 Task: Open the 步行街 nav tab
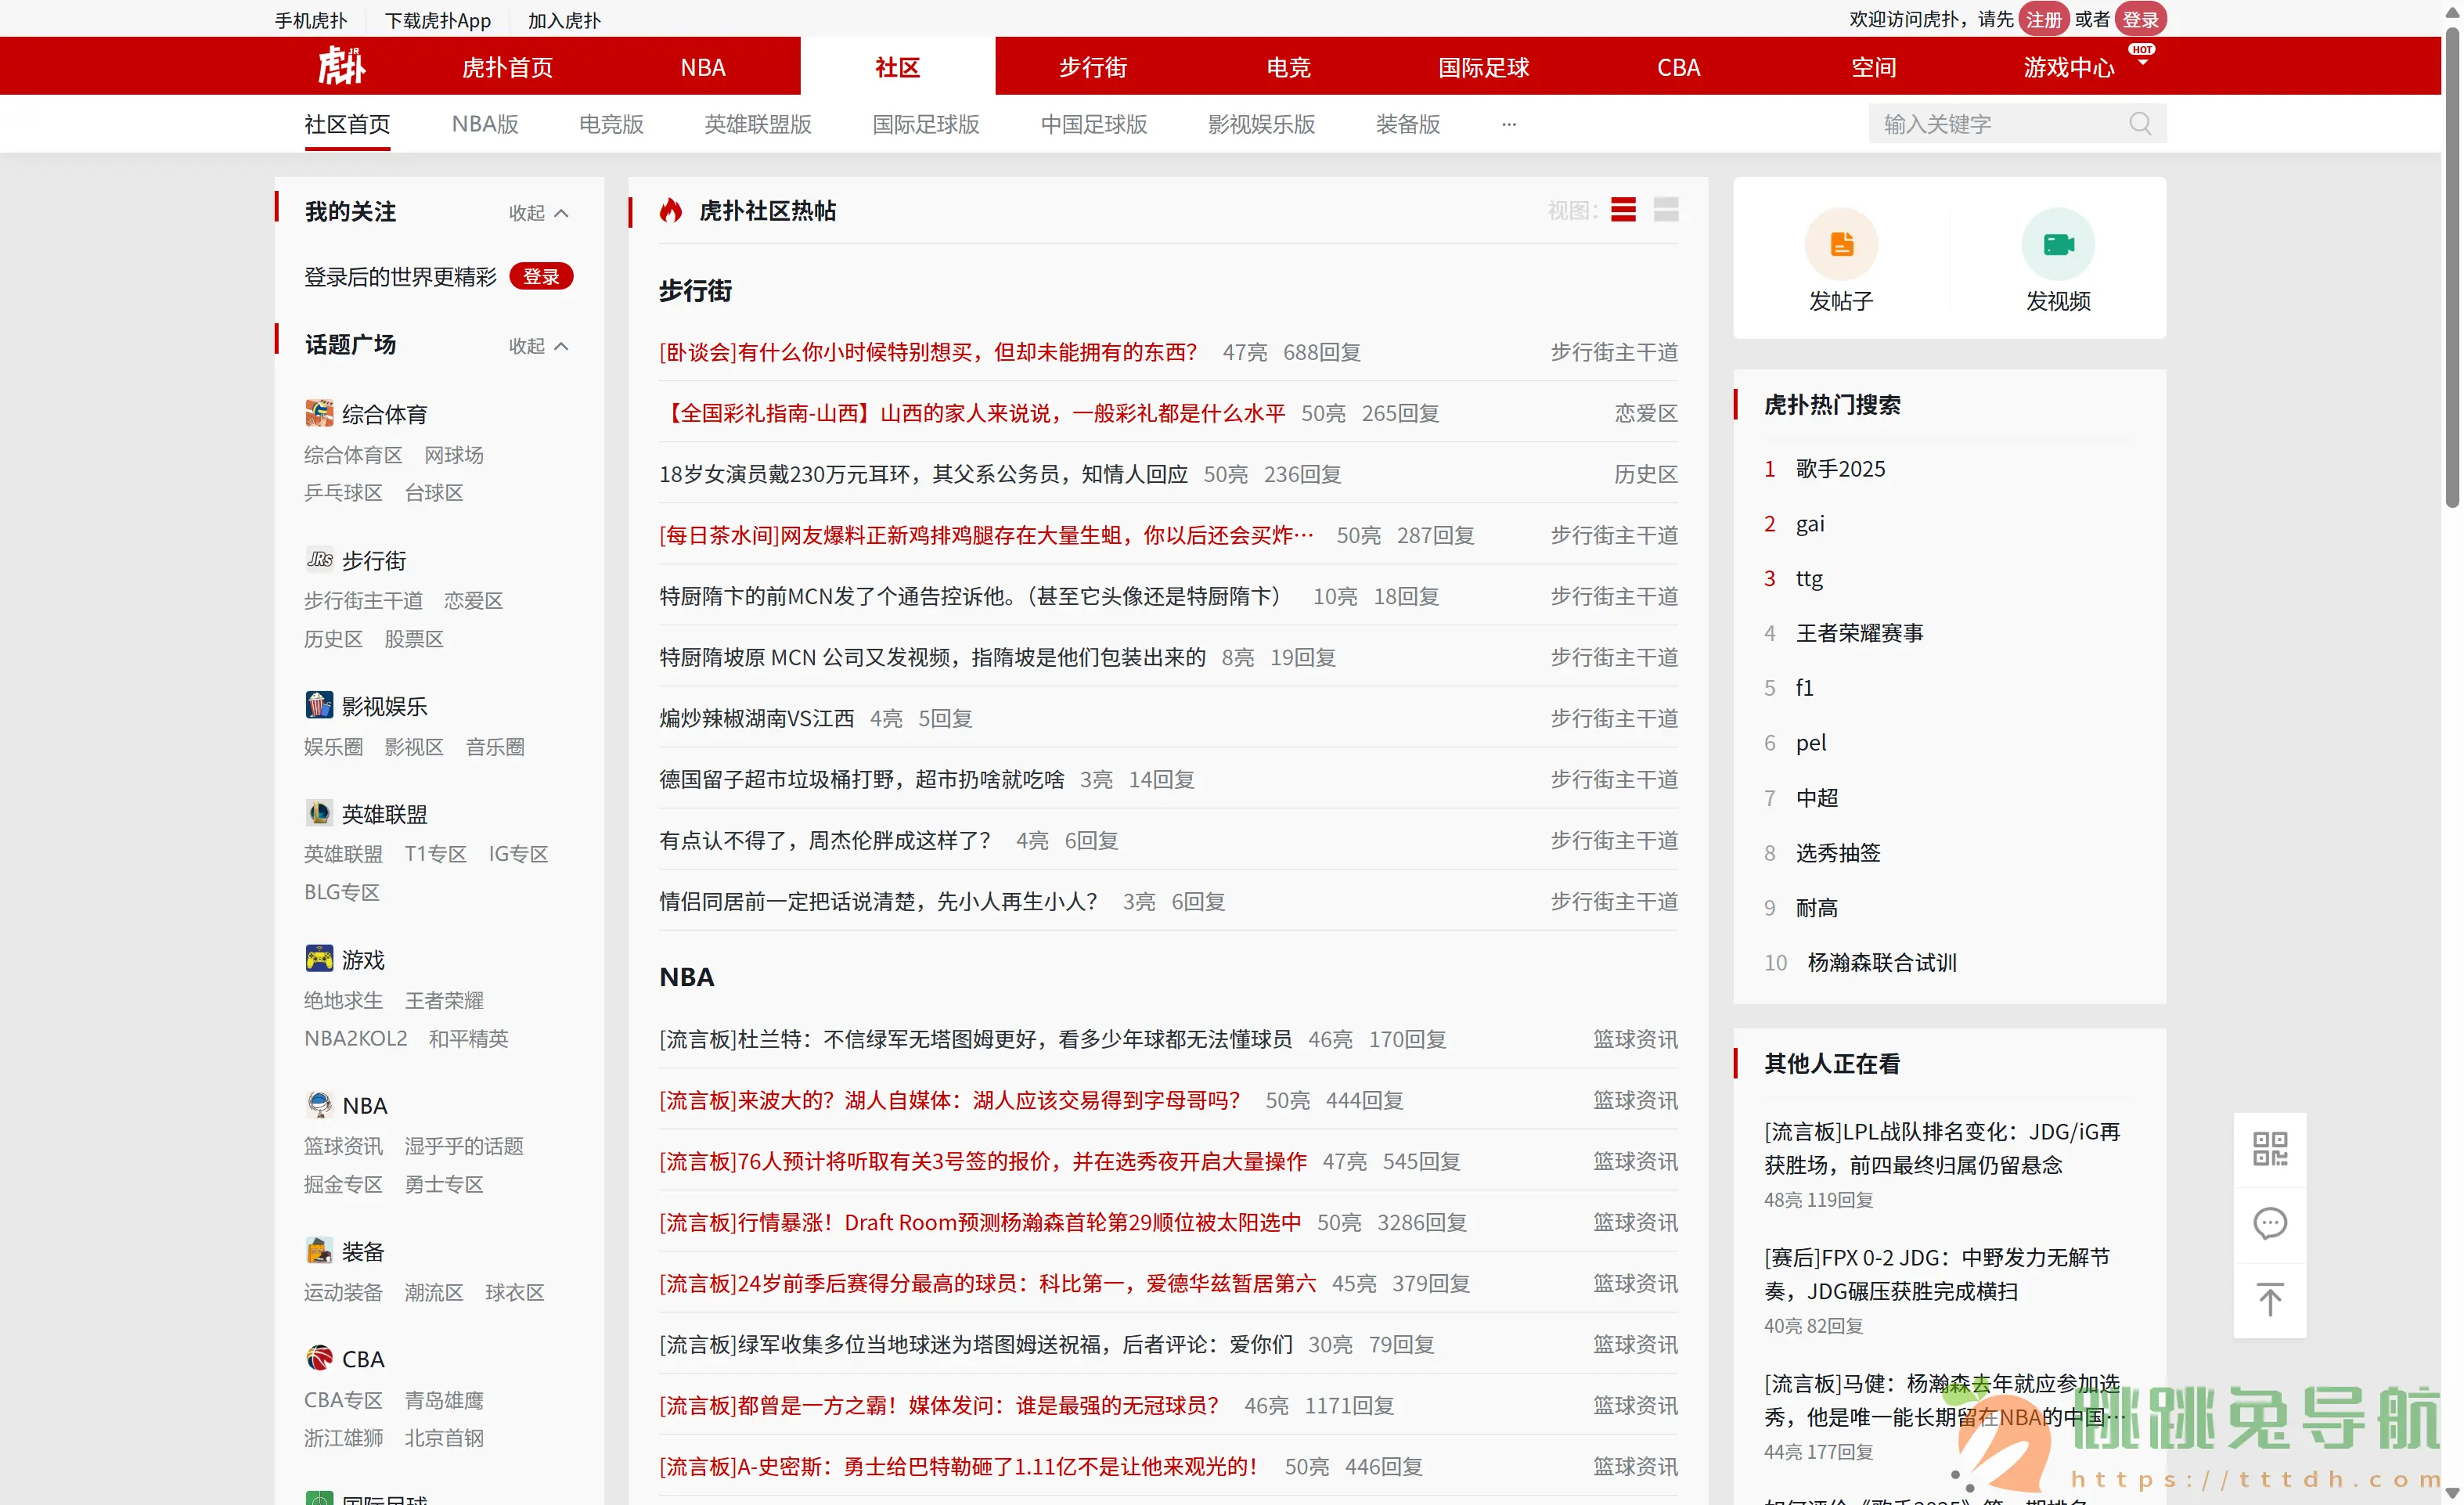[x=1093, y=67]
